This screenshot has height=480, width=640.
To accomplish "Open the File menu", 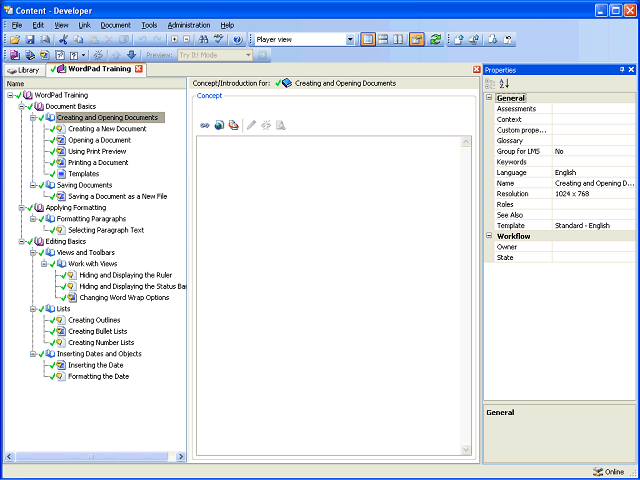I will coord(17,25).
